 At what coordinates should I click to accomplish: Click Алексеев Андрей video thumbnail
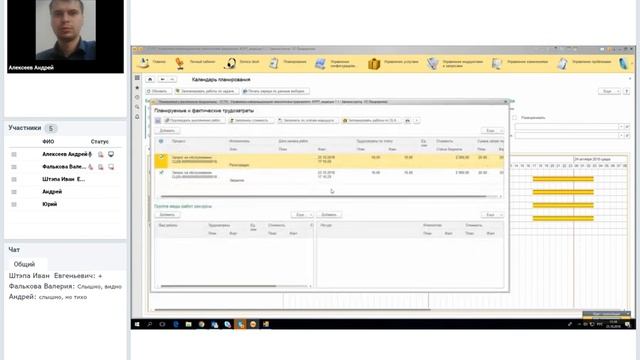tap(66, 36)
